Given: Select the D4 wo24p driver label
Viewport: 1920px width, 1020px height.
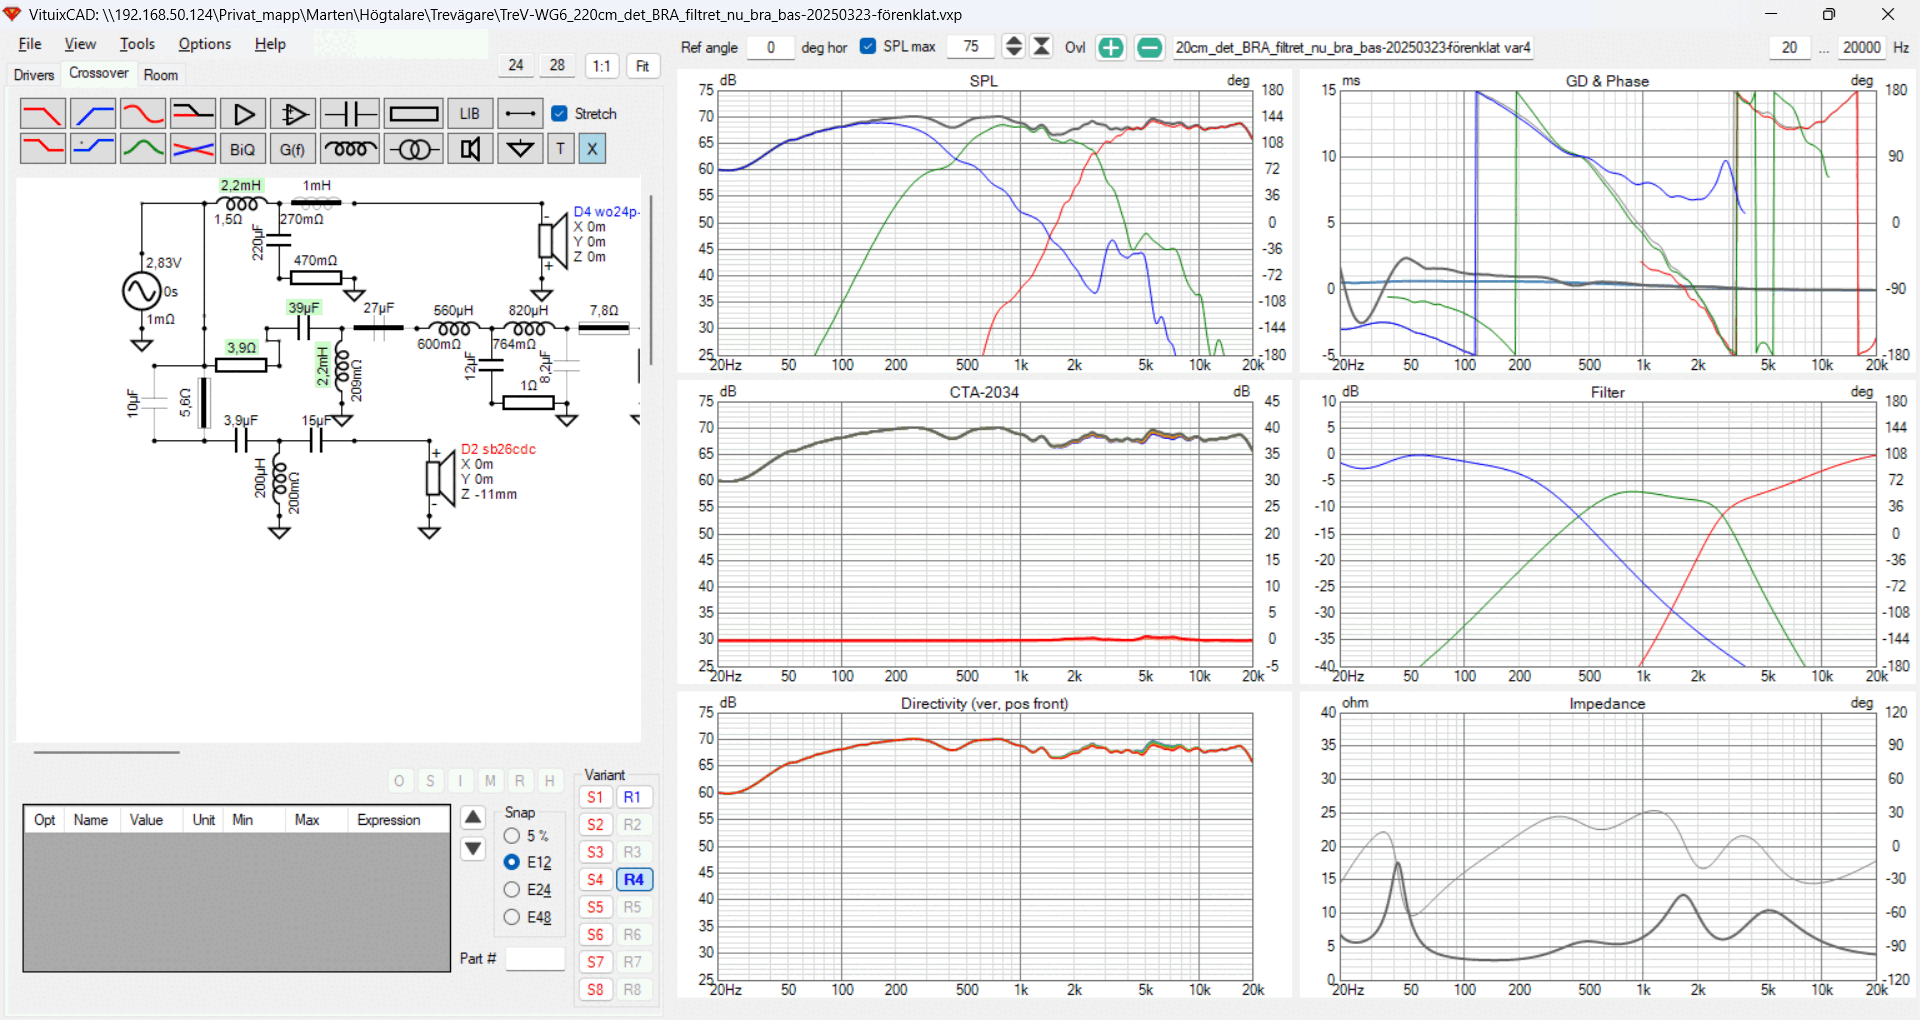Looking at the screenshot, I should click(x=606, y=212).
